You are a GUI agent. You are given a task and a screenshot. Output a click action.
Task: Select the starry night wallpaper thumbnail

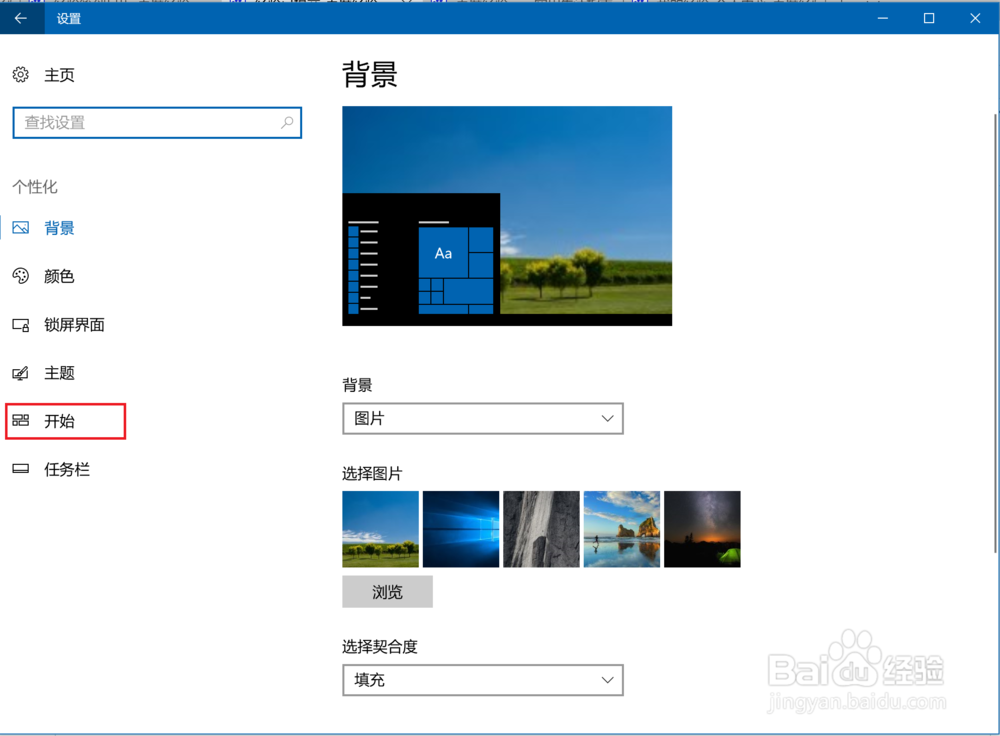[701, 528]
